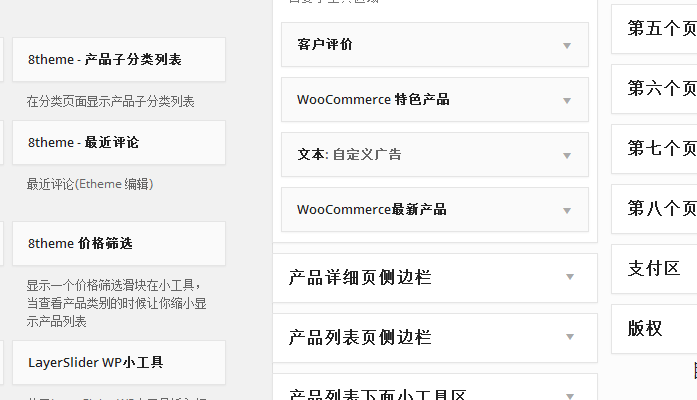Image resolution: width=697 pixels, height=400 pixels.
Task: Open the WooCommerce 特色产品 widget title
Action: 373,100
